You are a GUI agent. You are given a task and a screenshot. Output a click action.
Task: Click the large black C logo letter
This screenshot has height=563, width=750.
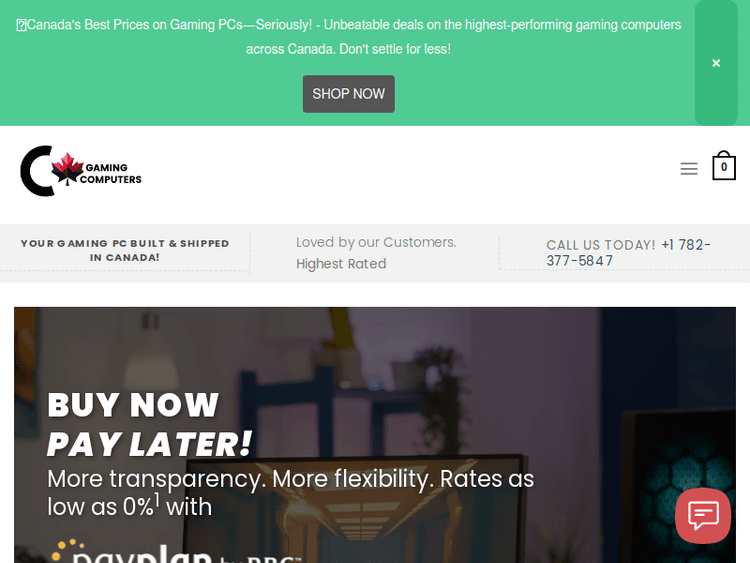coord(36,171)
